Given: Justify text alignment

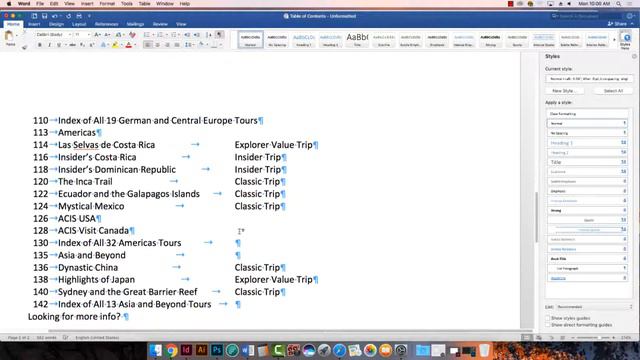Looking at the screenshot, I should tap(177, 45).
